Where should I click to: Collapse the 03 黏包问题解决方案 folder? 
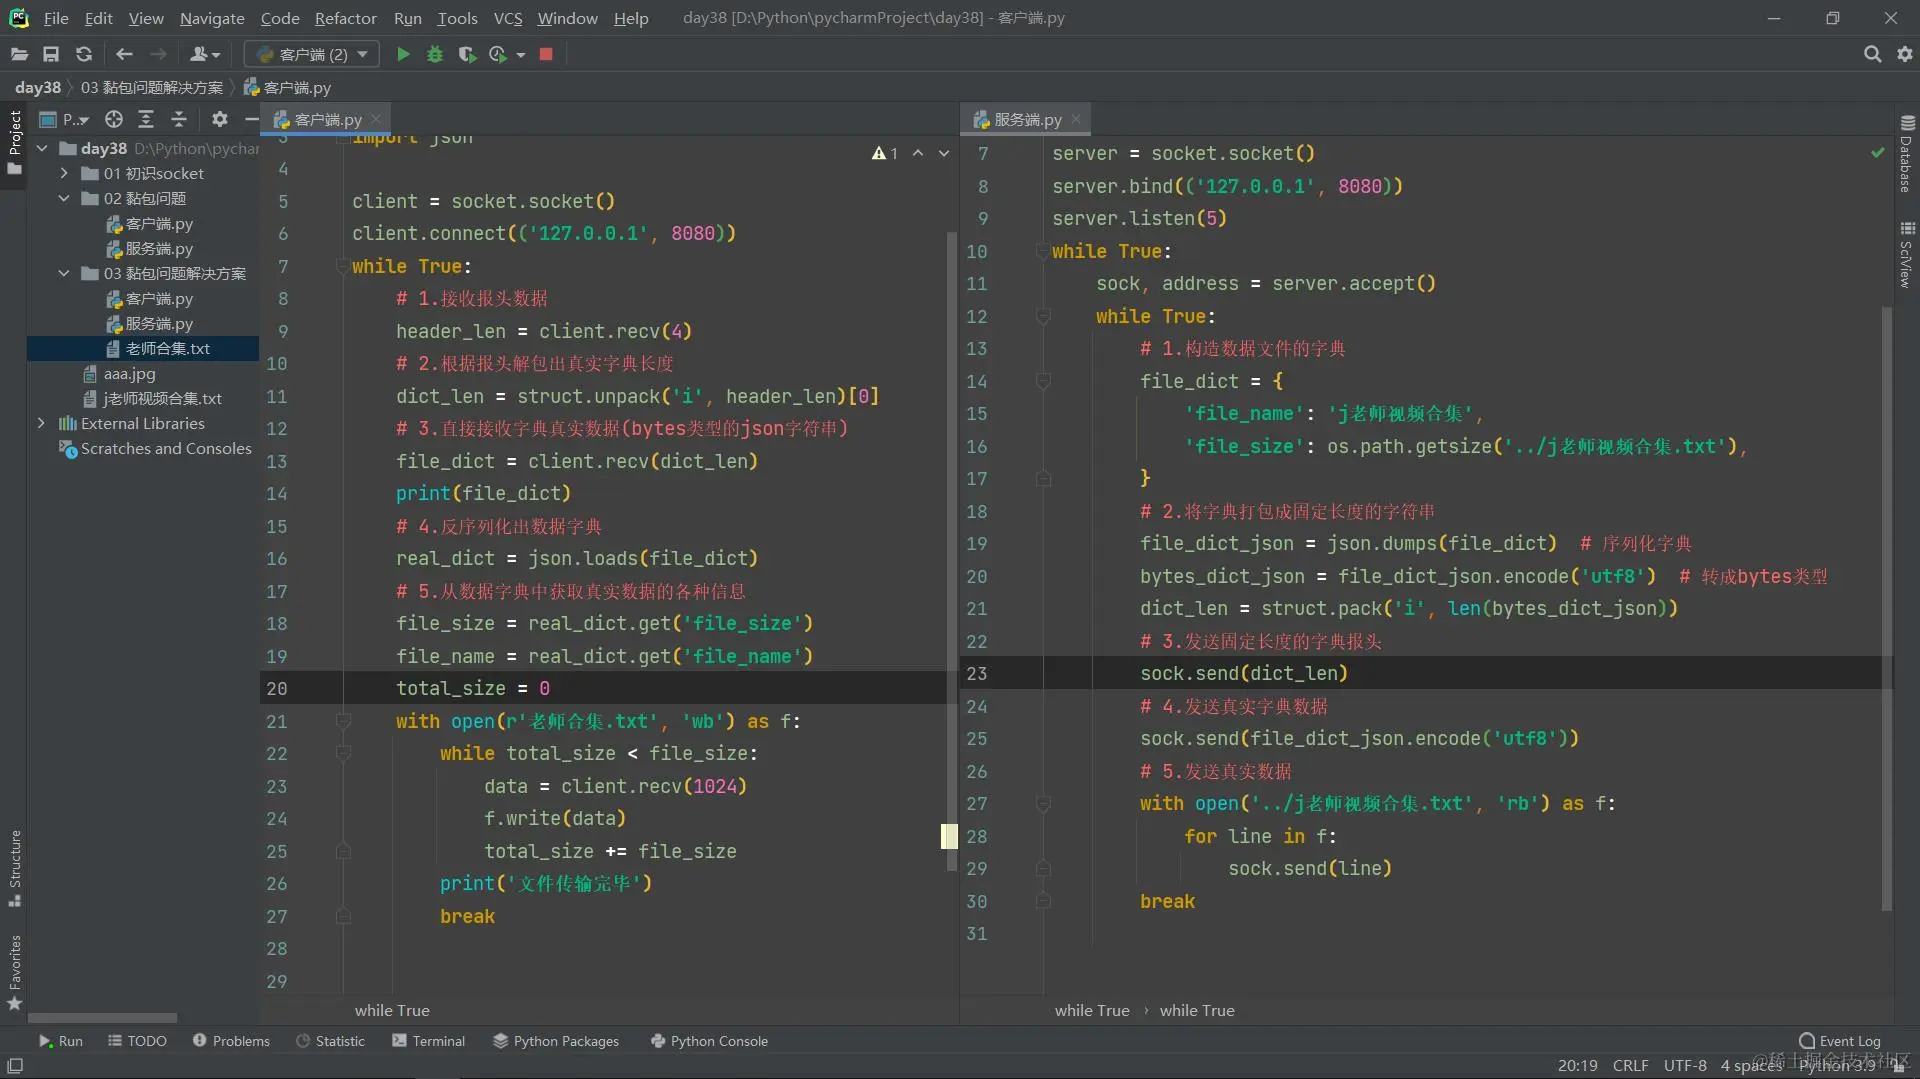65,273
